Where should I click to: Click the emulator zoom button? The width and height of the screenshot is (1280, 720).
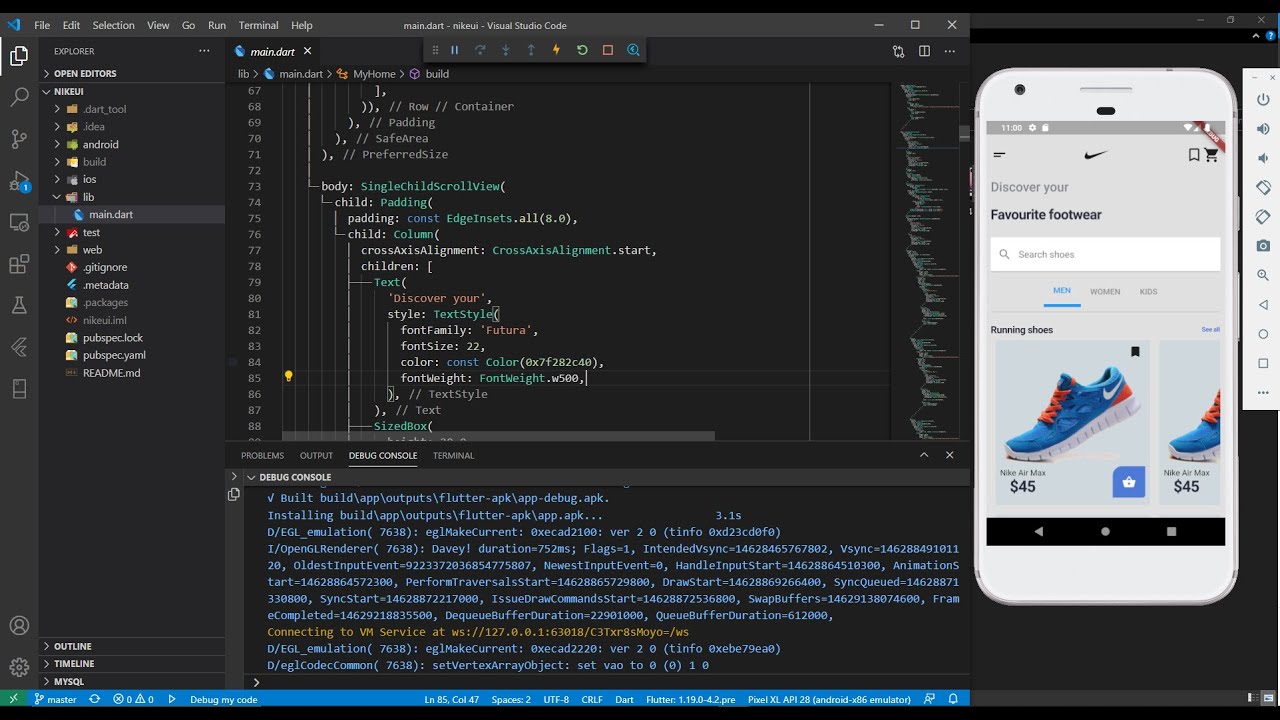[x=1263, y=275]
